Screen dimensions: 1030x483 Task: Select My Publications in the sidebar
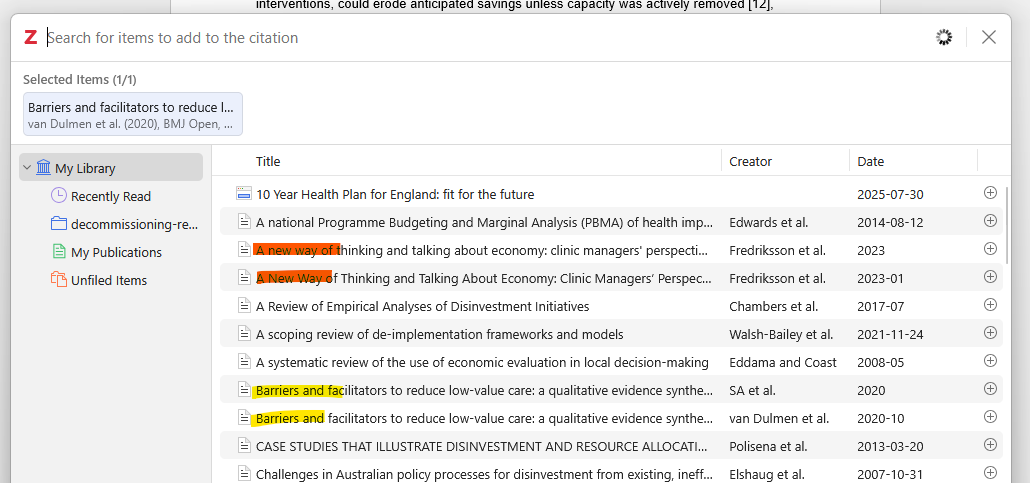point(107,252)
